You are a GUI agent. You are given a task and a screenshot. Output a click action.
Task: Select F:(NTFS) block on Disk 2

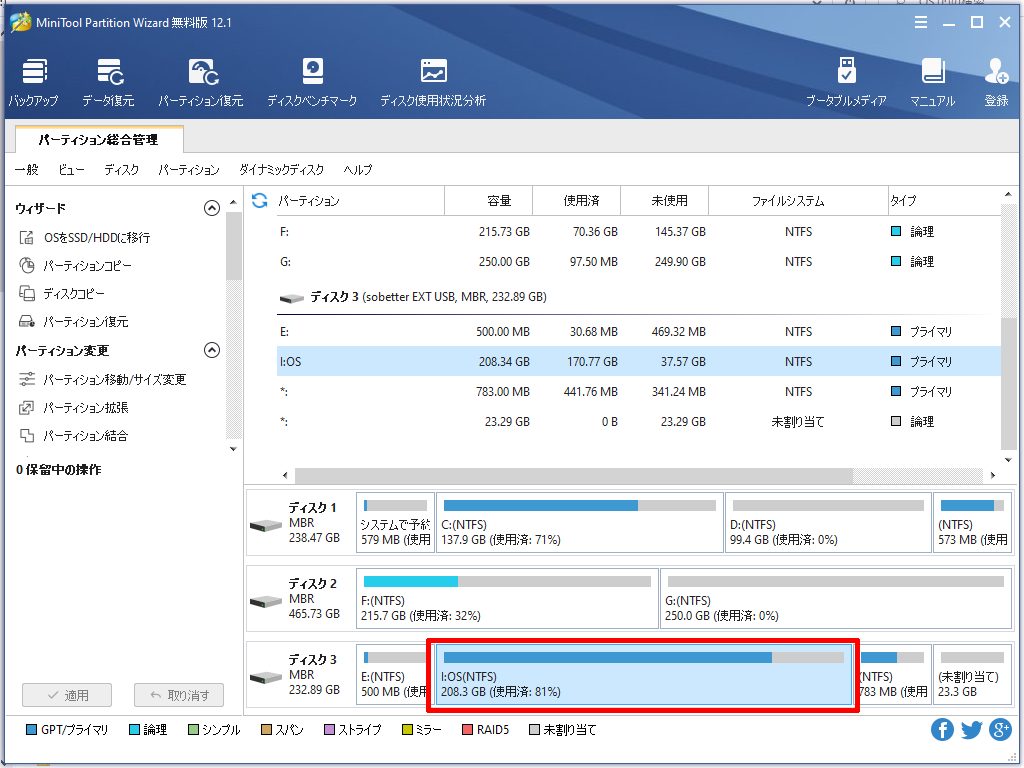pyautogui.click(x=507, y=599)
